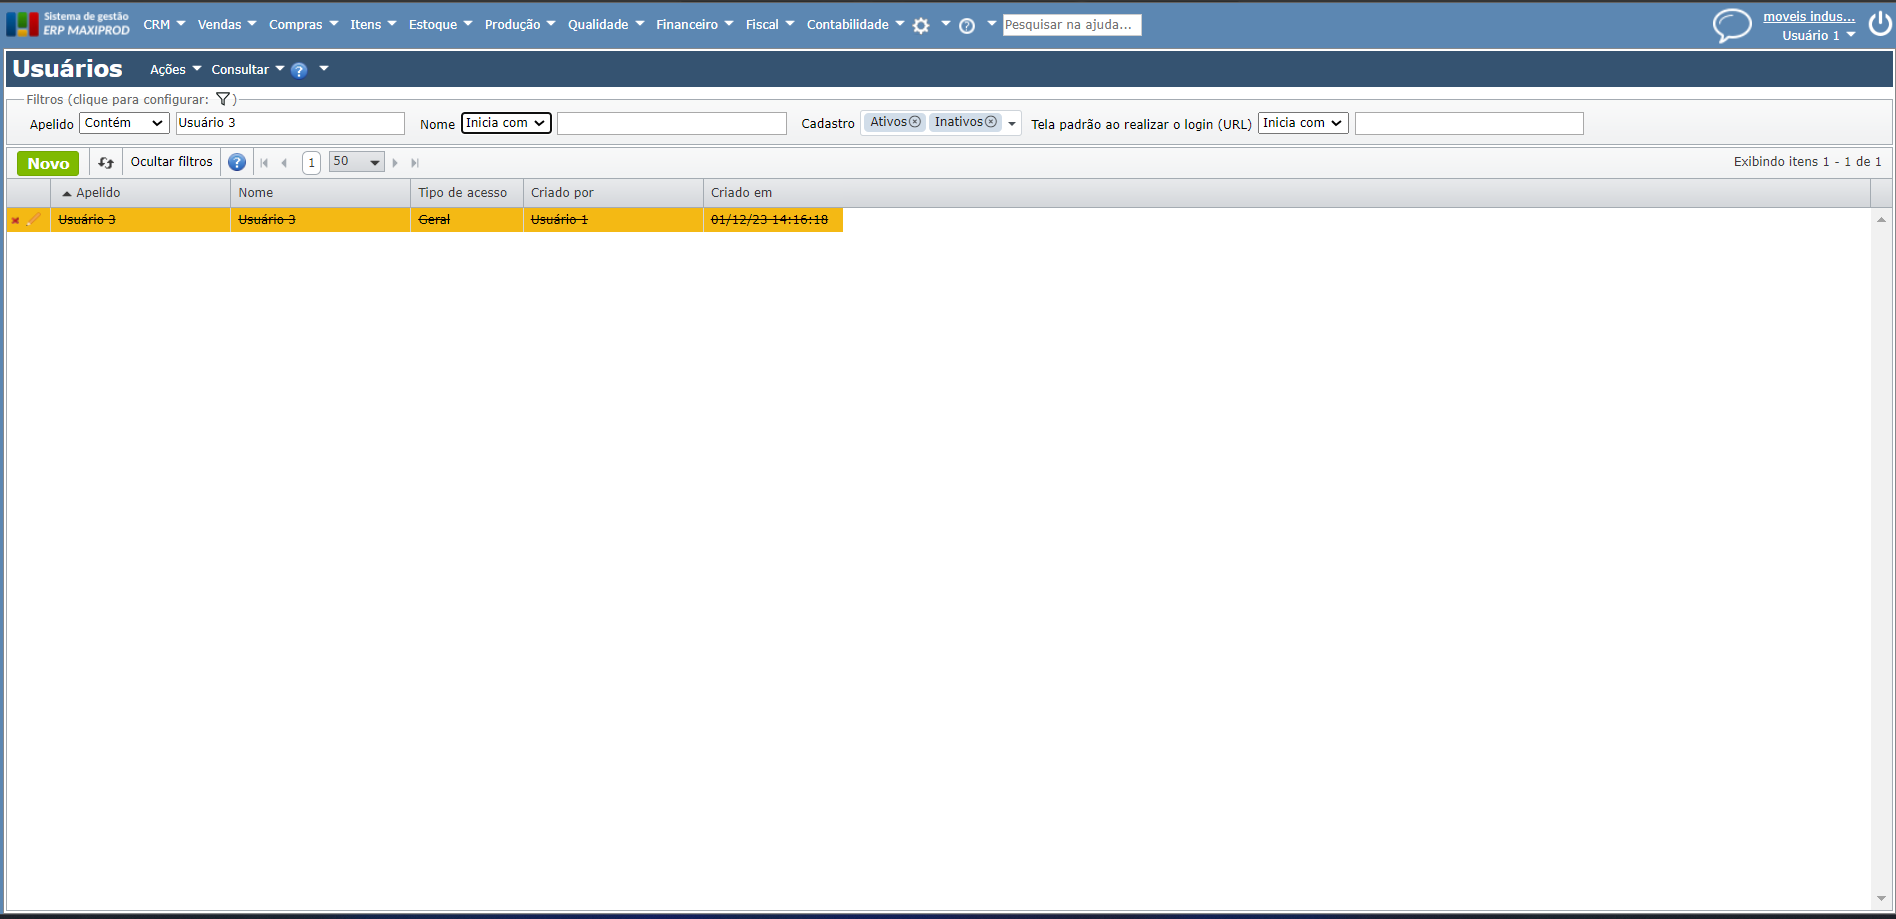
Task: Open the Compras menu
Action: [304, 25]
